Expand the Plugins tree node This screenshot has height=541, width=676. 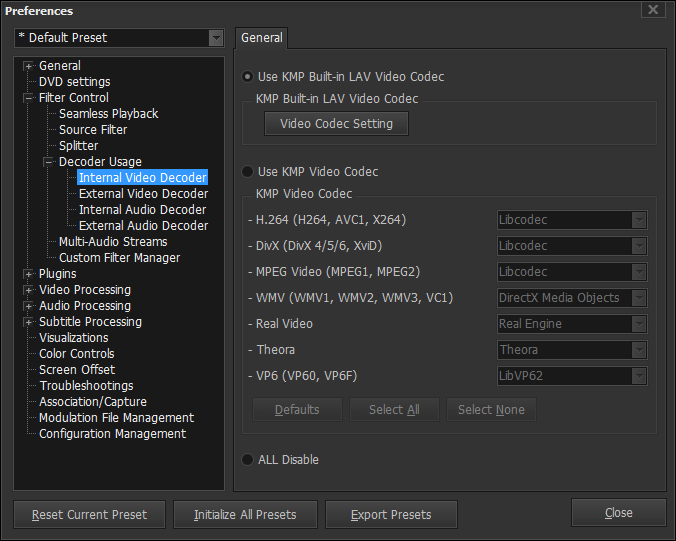pos(28,274)
